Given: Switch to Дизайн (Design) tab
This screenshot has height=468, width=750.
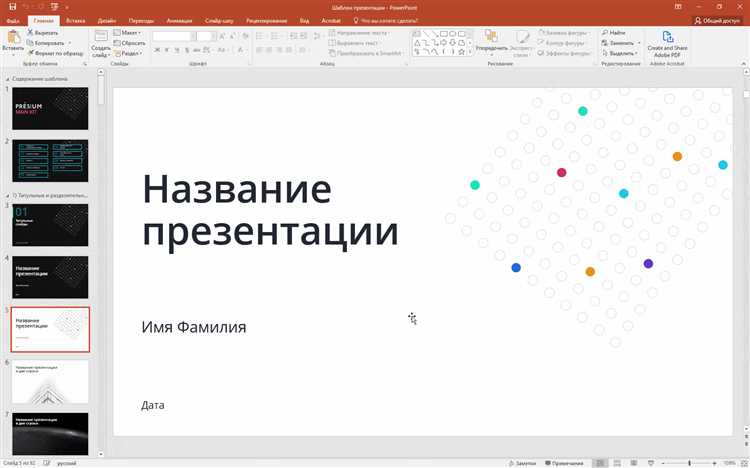Looking at the screenshot, I should point(107,21).
